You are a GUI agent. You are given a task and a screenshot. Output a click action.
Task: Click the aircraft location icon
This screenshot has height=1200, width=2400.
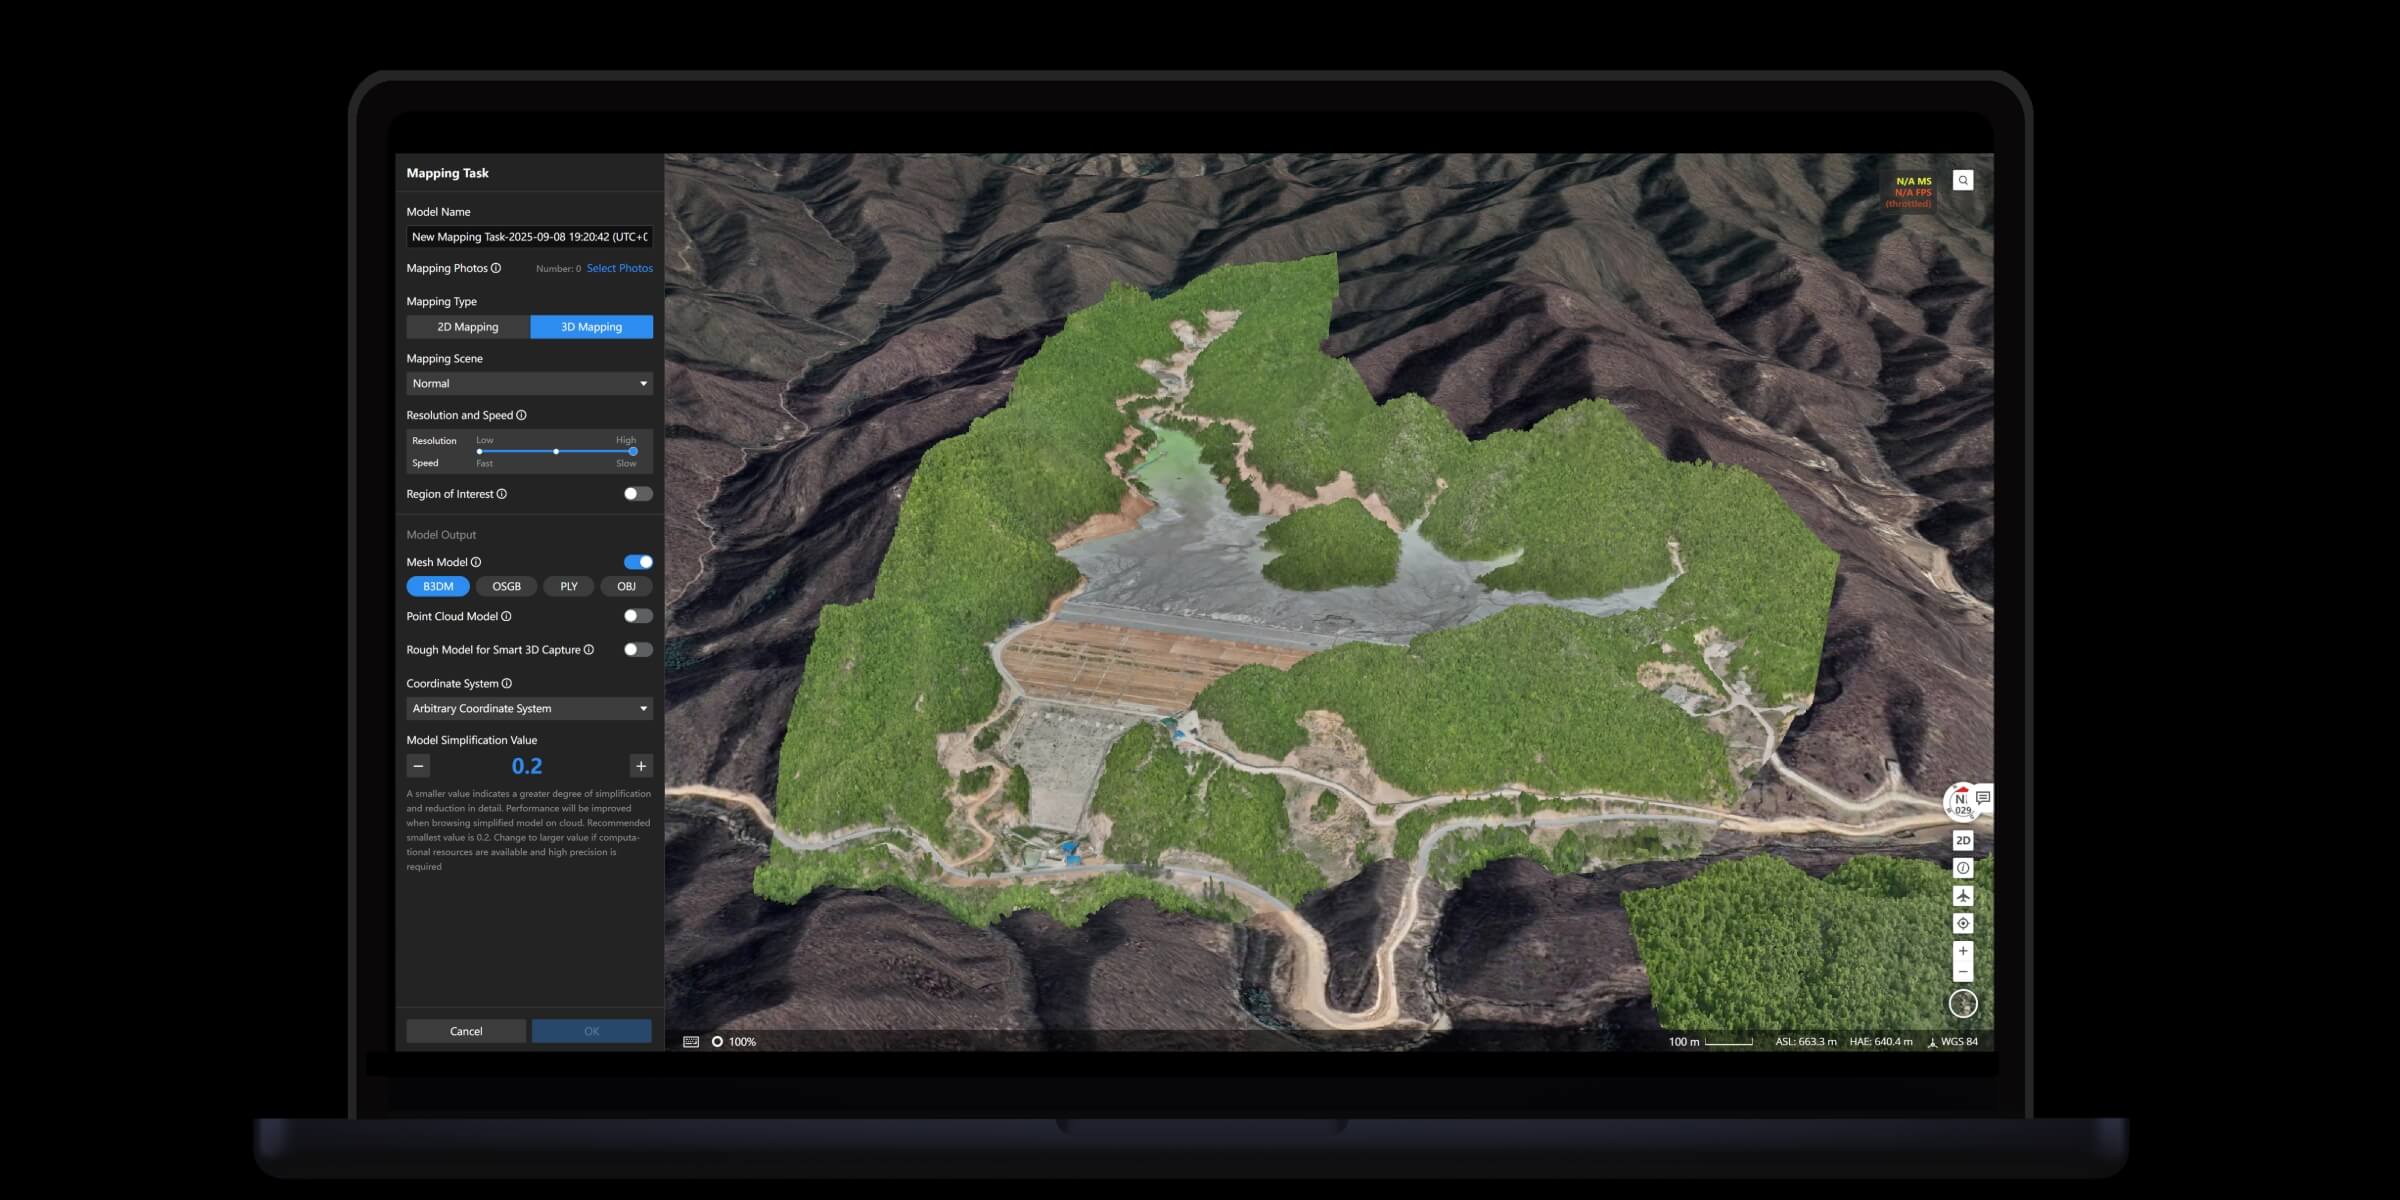1963,896
